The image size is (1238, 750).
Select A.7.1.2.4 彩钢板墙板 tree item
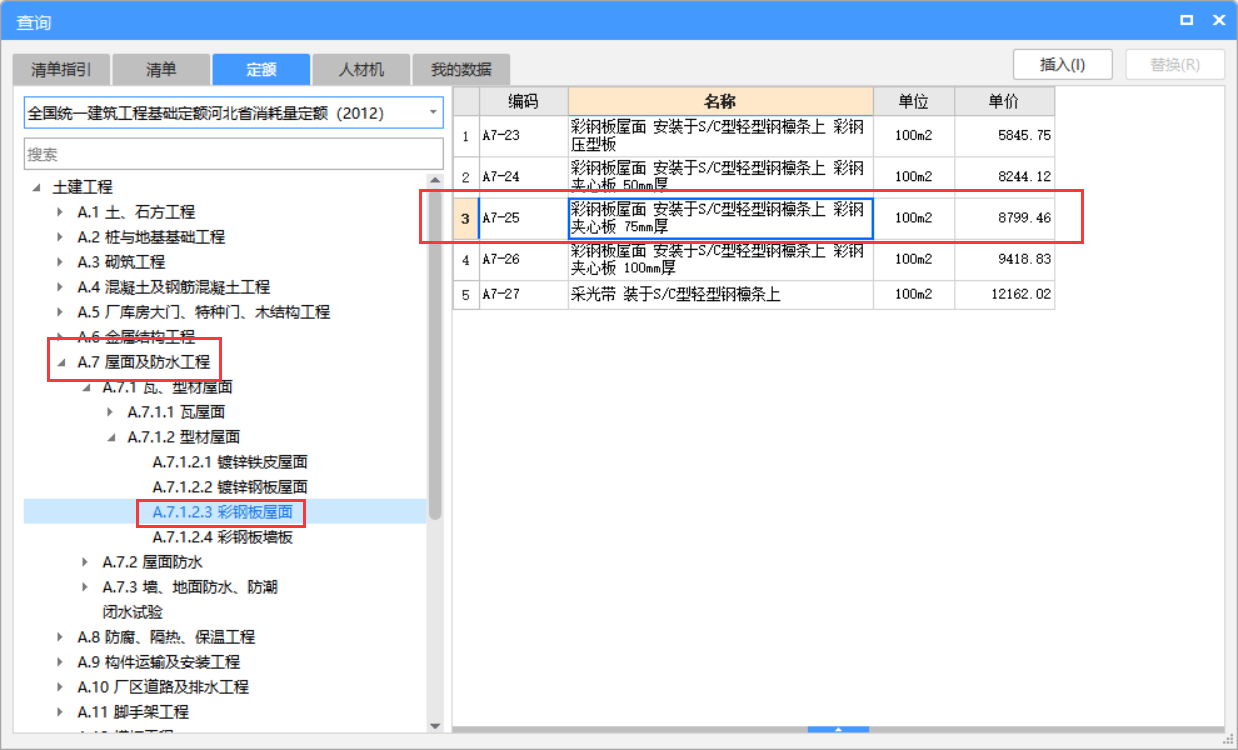pyautogui.click(x=222, y=537)
